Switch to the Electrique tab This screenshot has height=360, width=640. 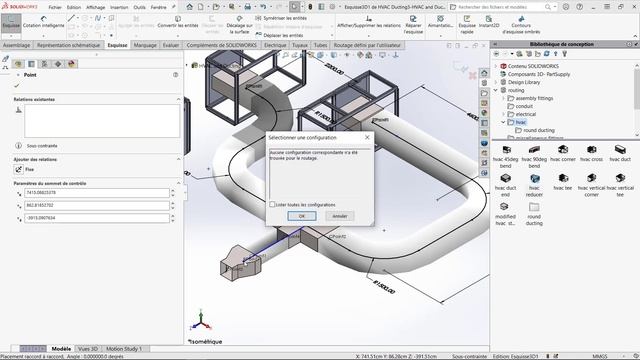(x=275, y=45)
